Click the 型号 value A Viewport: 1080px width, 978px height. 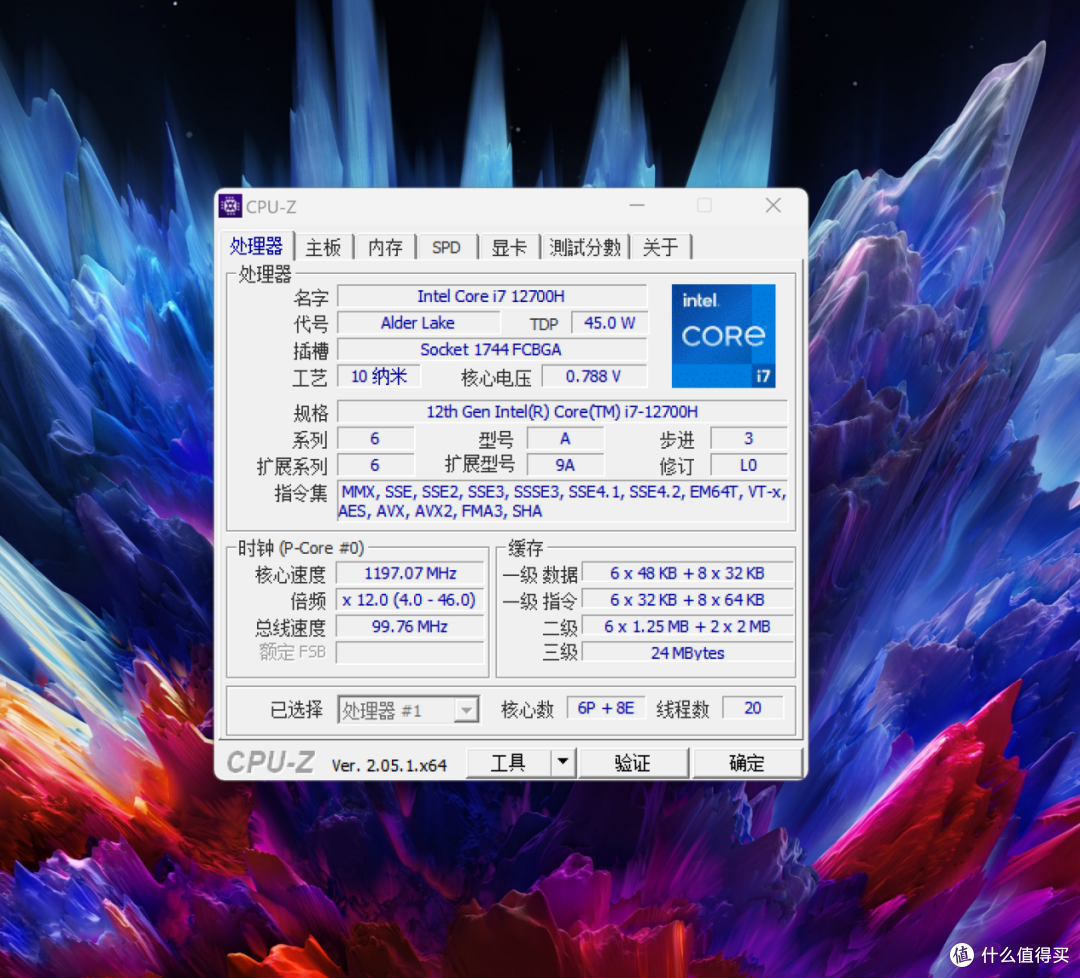point(565,439)
